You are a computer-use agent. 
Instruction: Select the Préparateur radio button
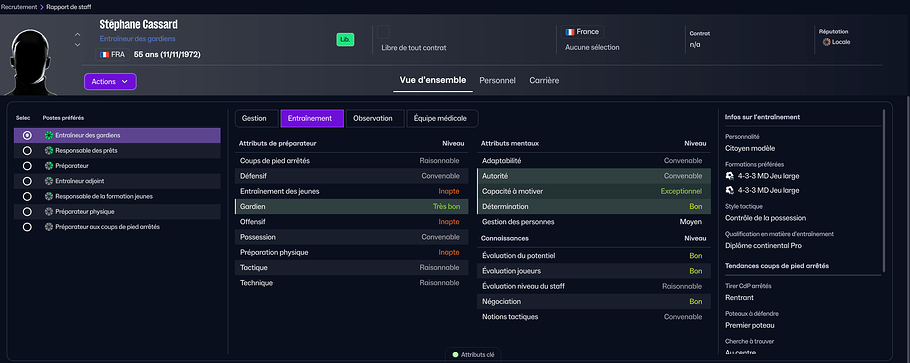27,166
